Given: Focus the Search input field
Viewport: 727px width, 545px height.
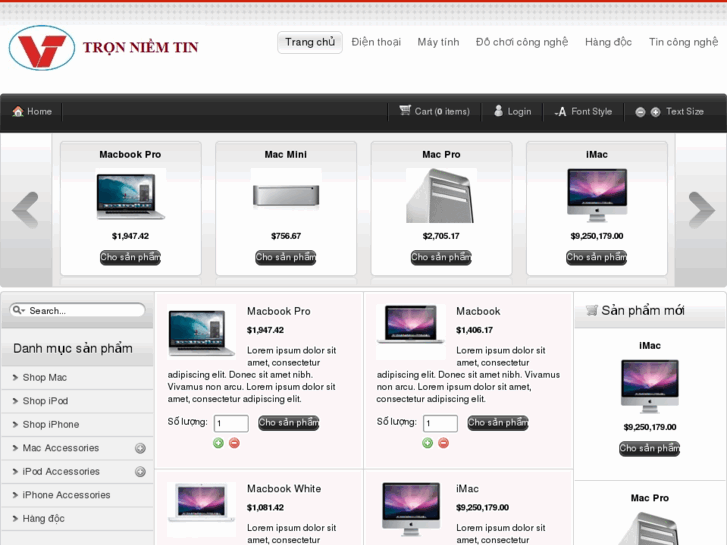Looking at the screenshot, I should 77,310.
